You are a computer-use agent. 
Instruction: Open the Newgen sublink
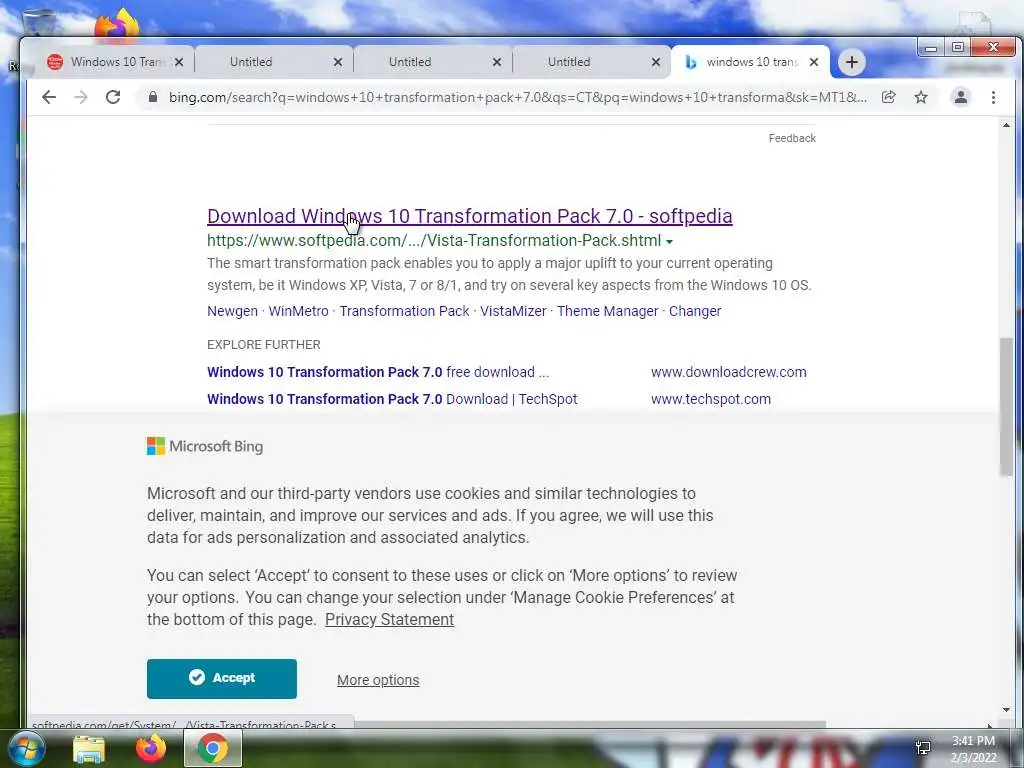[x=232, y=311]
